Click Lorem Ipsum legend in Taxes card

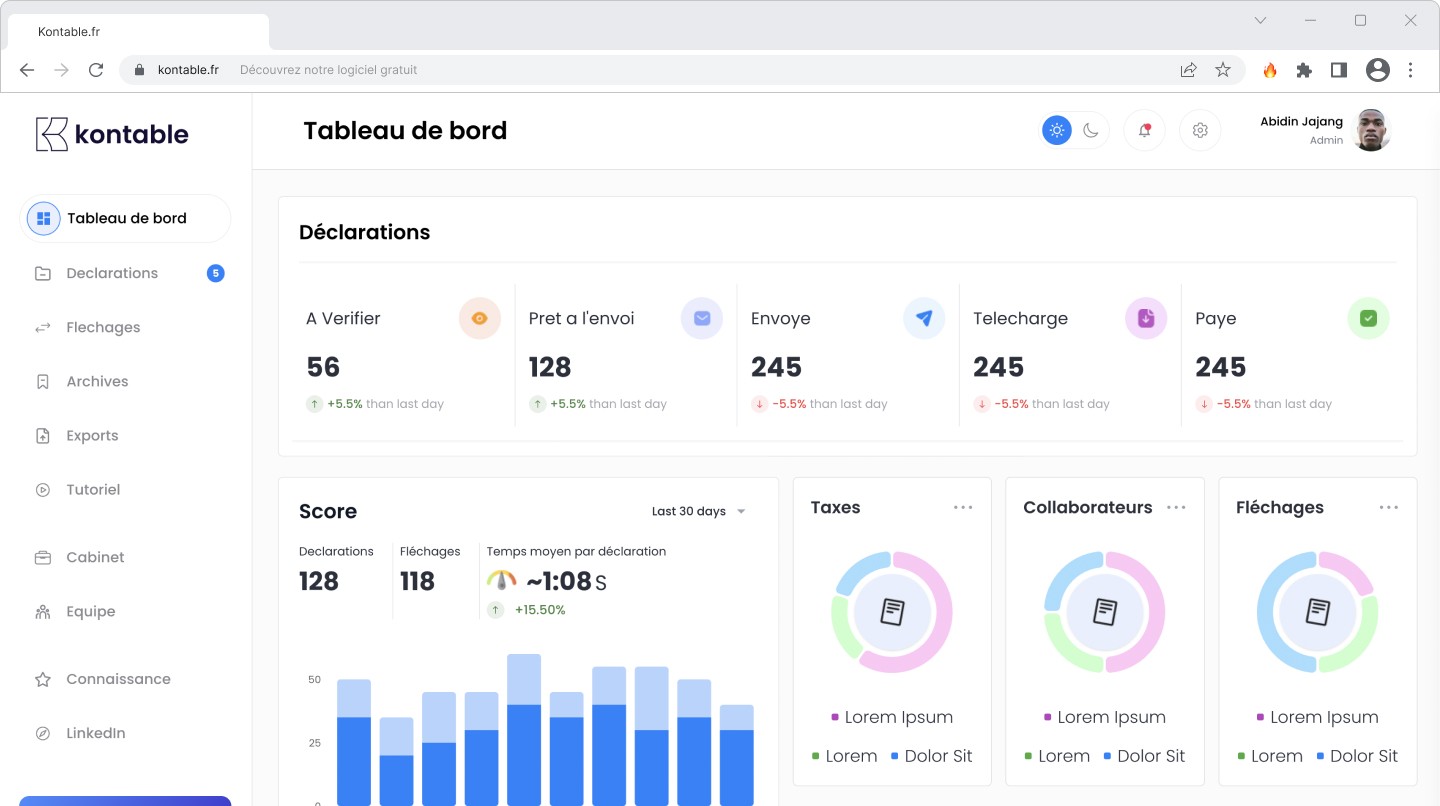892,717
